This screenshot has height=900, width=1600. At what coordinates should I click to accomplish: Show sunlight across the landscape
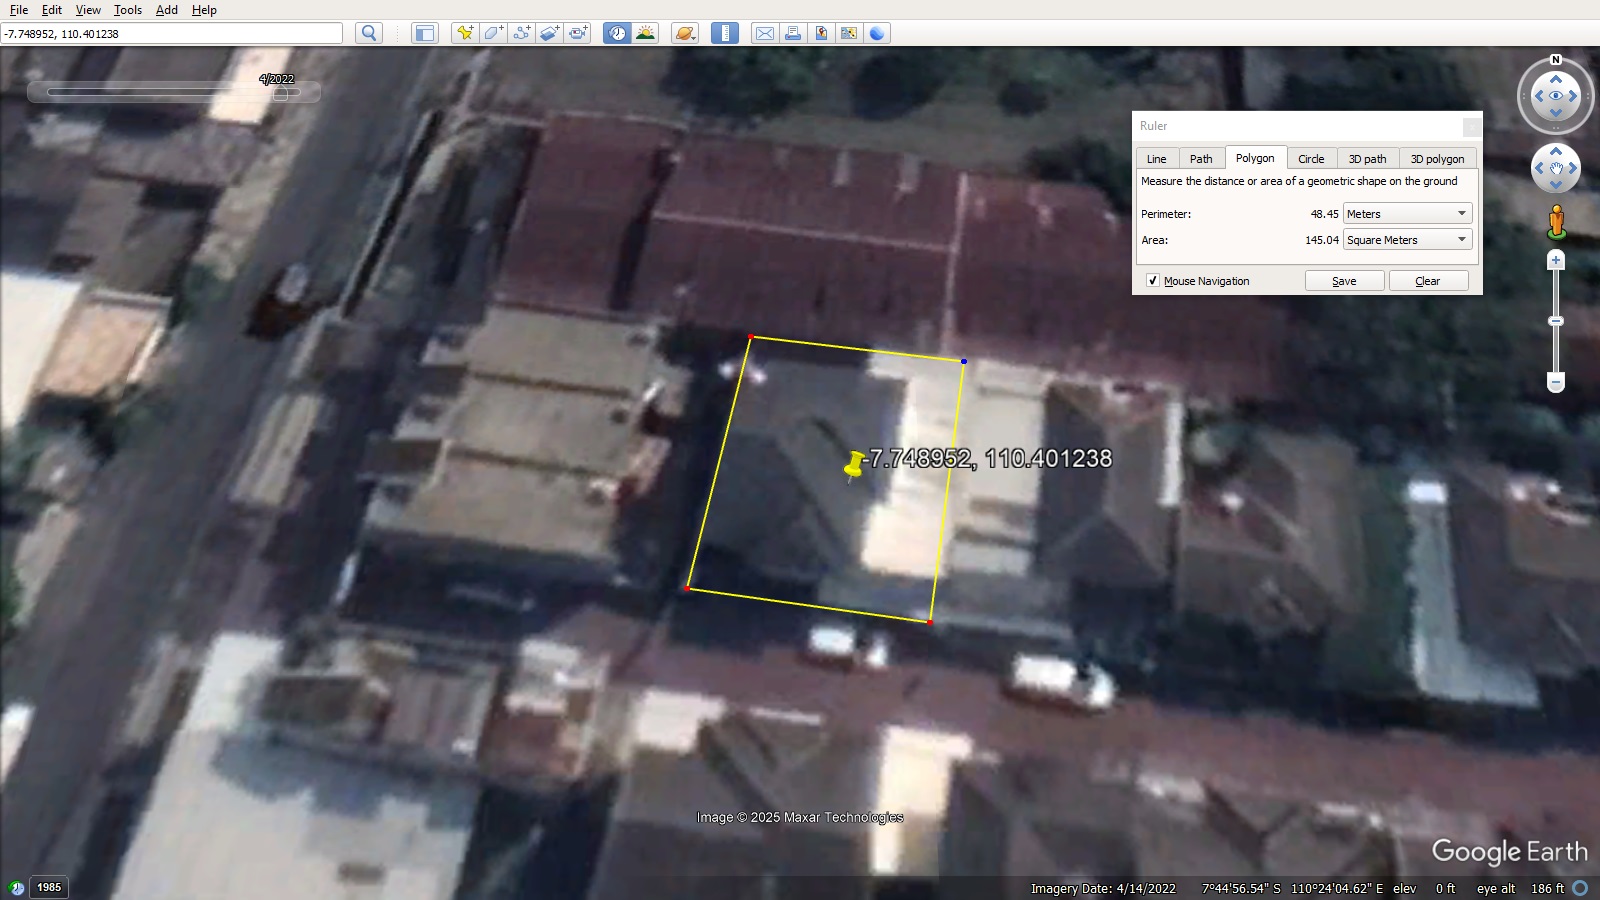(x=645, y=32)
